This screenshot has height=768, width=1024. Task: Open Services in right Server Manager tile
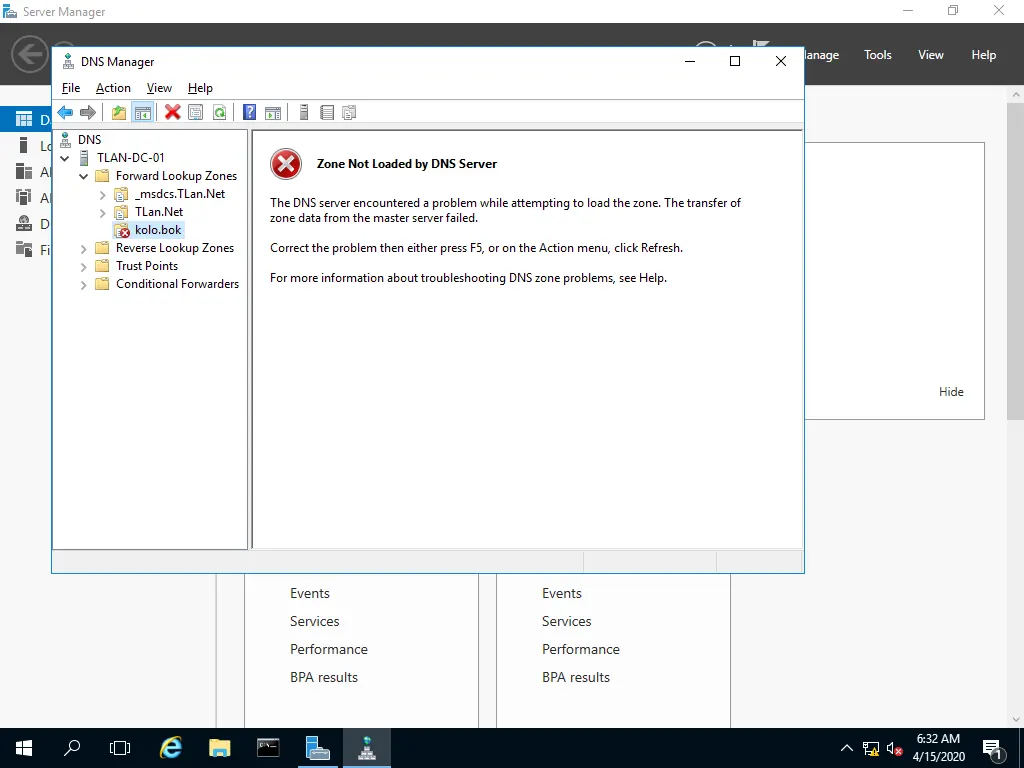[566, 621]
